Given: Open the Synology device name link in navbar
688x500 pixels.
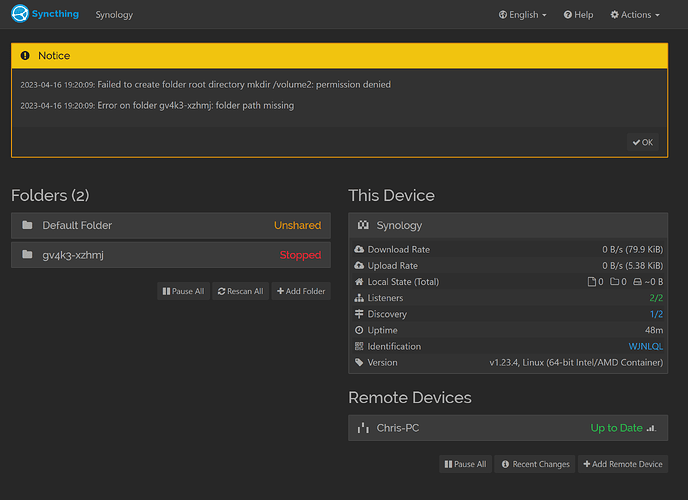Looking at the screenshot, I should 114,14.
